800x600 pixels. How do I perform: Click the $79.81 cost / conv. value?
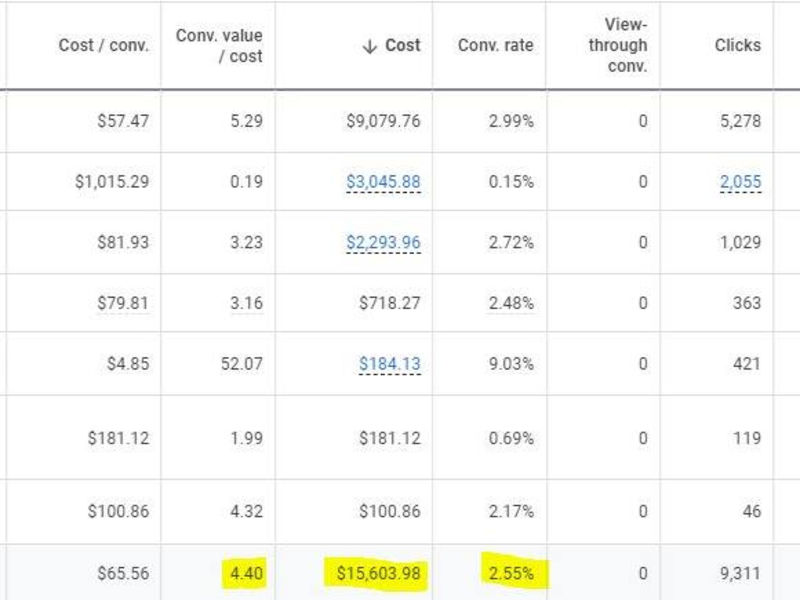(x=123, y=303)
